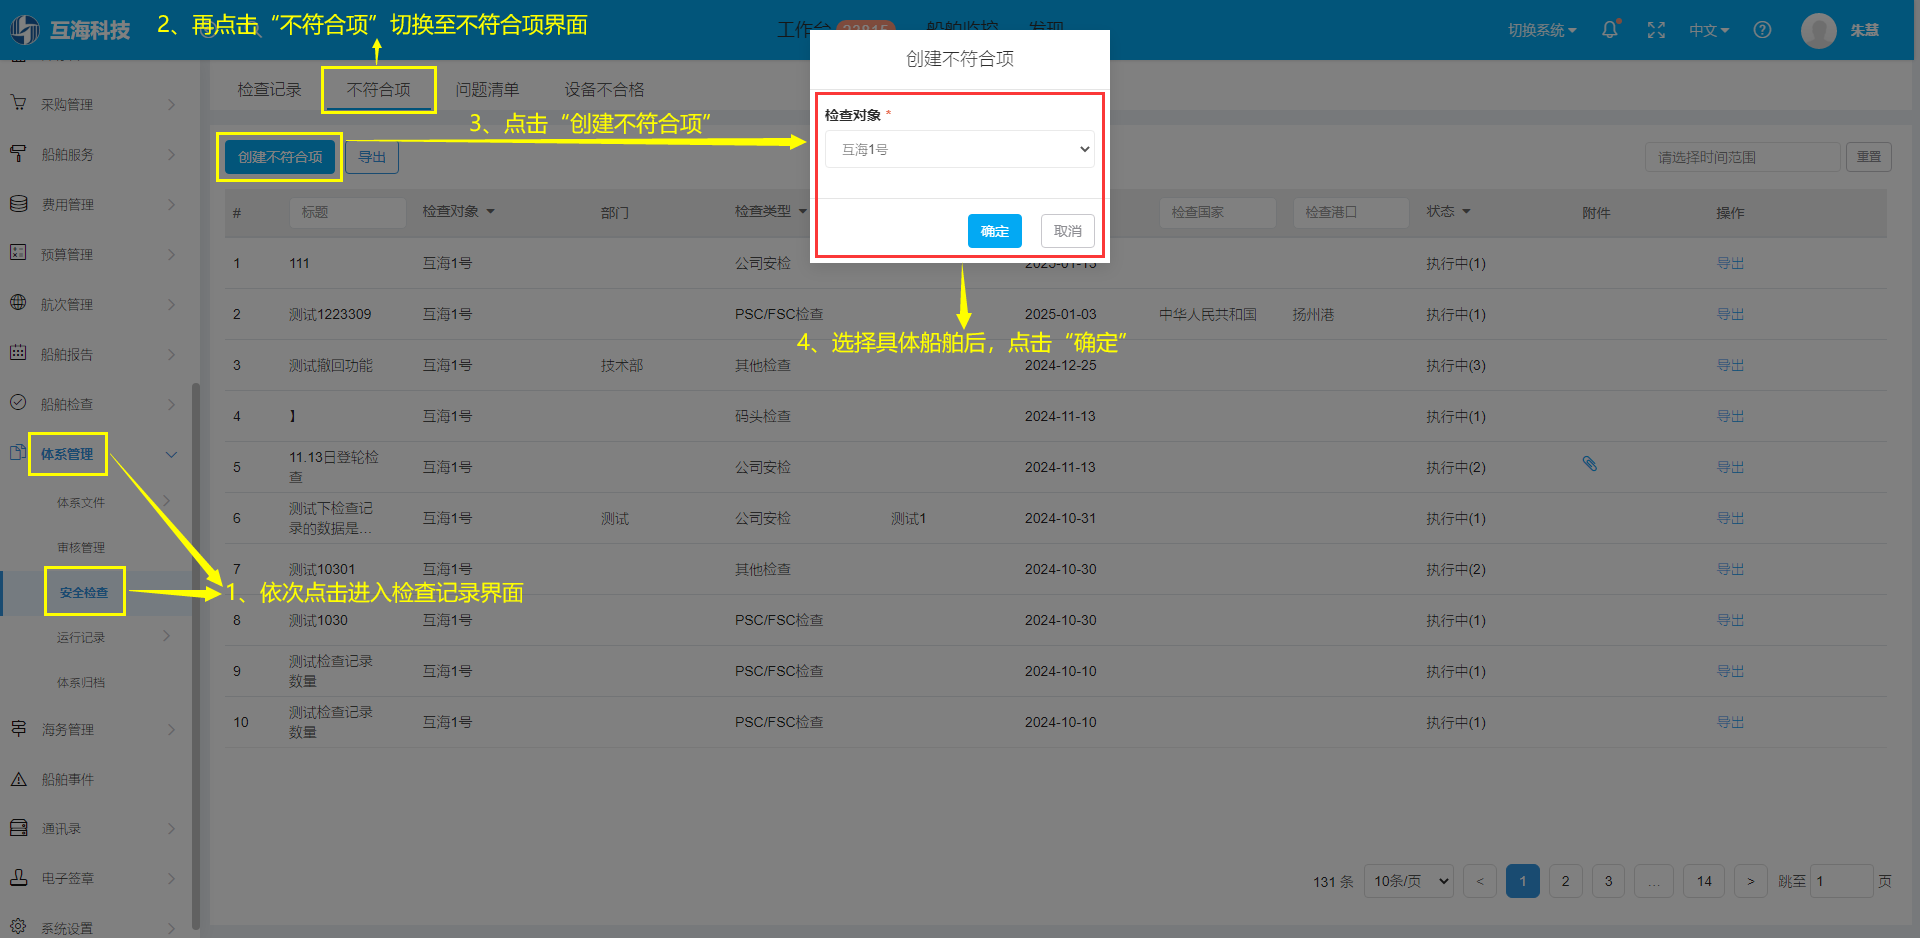Change 10条/页 page size selector

pyautogui.click(x=1409, y=881)
